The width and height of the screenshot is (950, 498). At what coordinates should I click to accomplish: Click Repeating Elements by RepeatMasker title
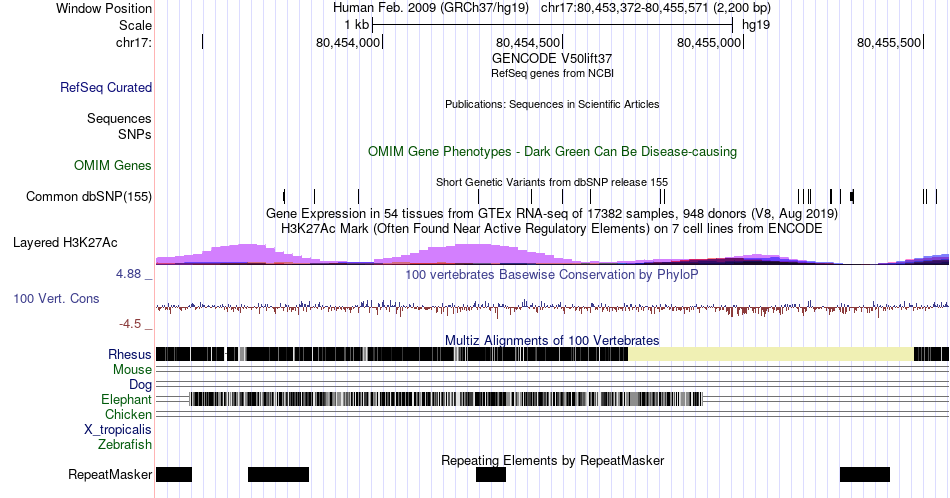(x=553, y=460)
